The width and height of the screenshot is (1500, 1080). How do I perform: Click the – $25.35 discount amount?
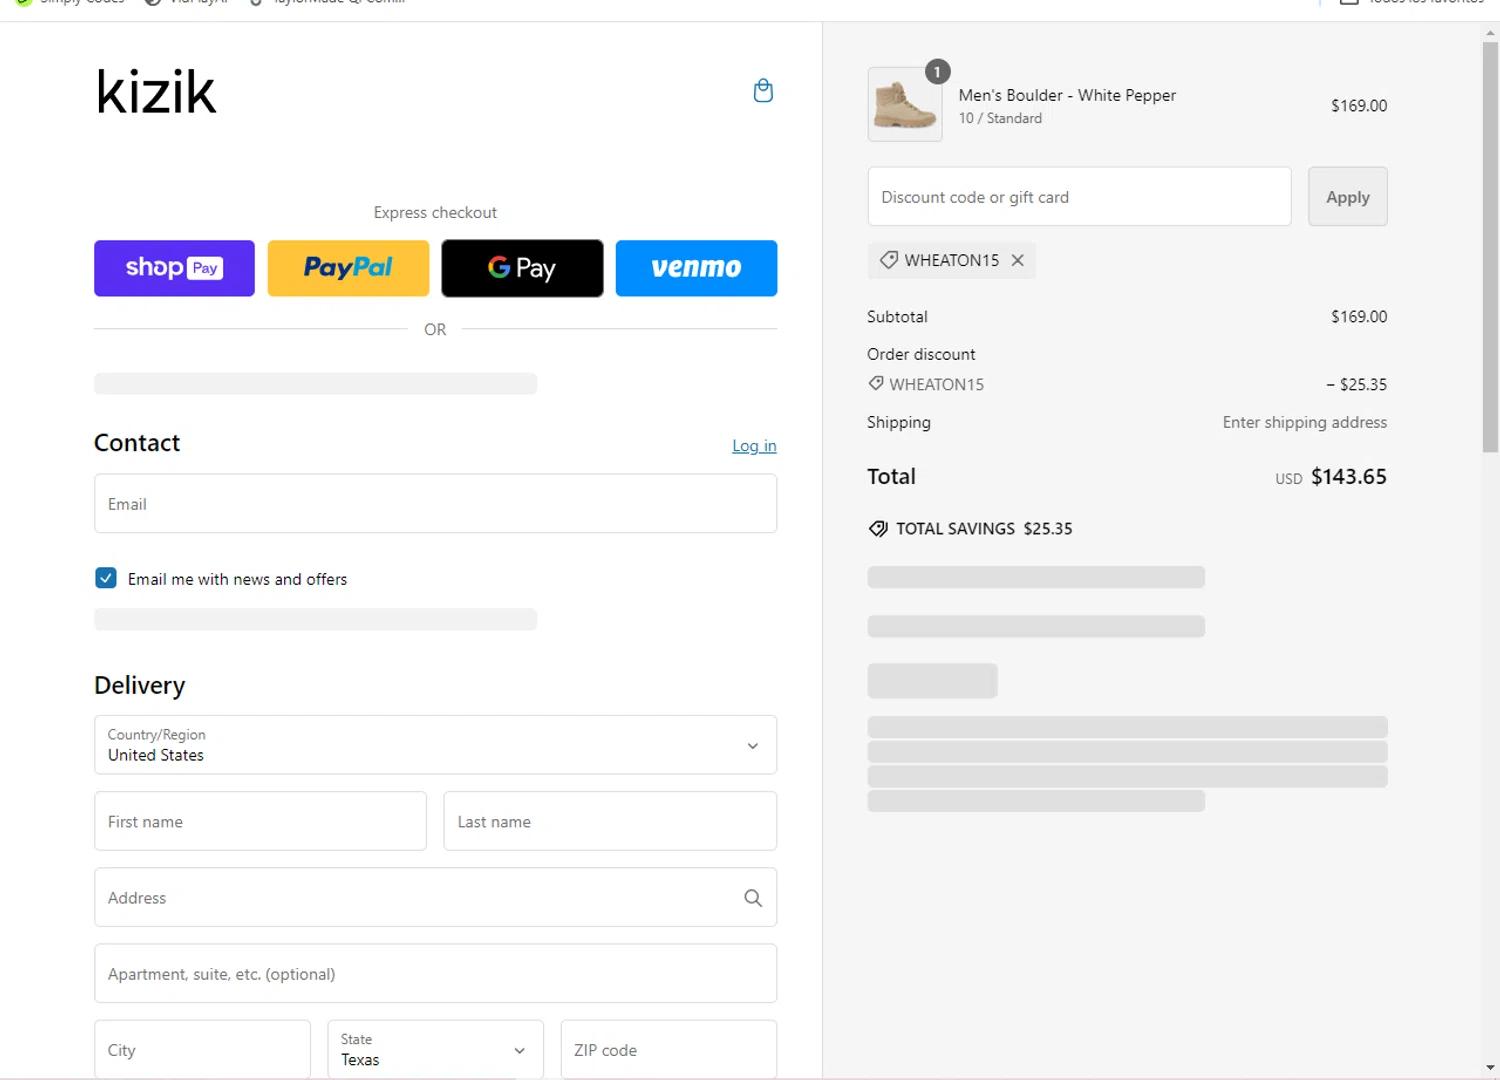tap(1356, 384)
